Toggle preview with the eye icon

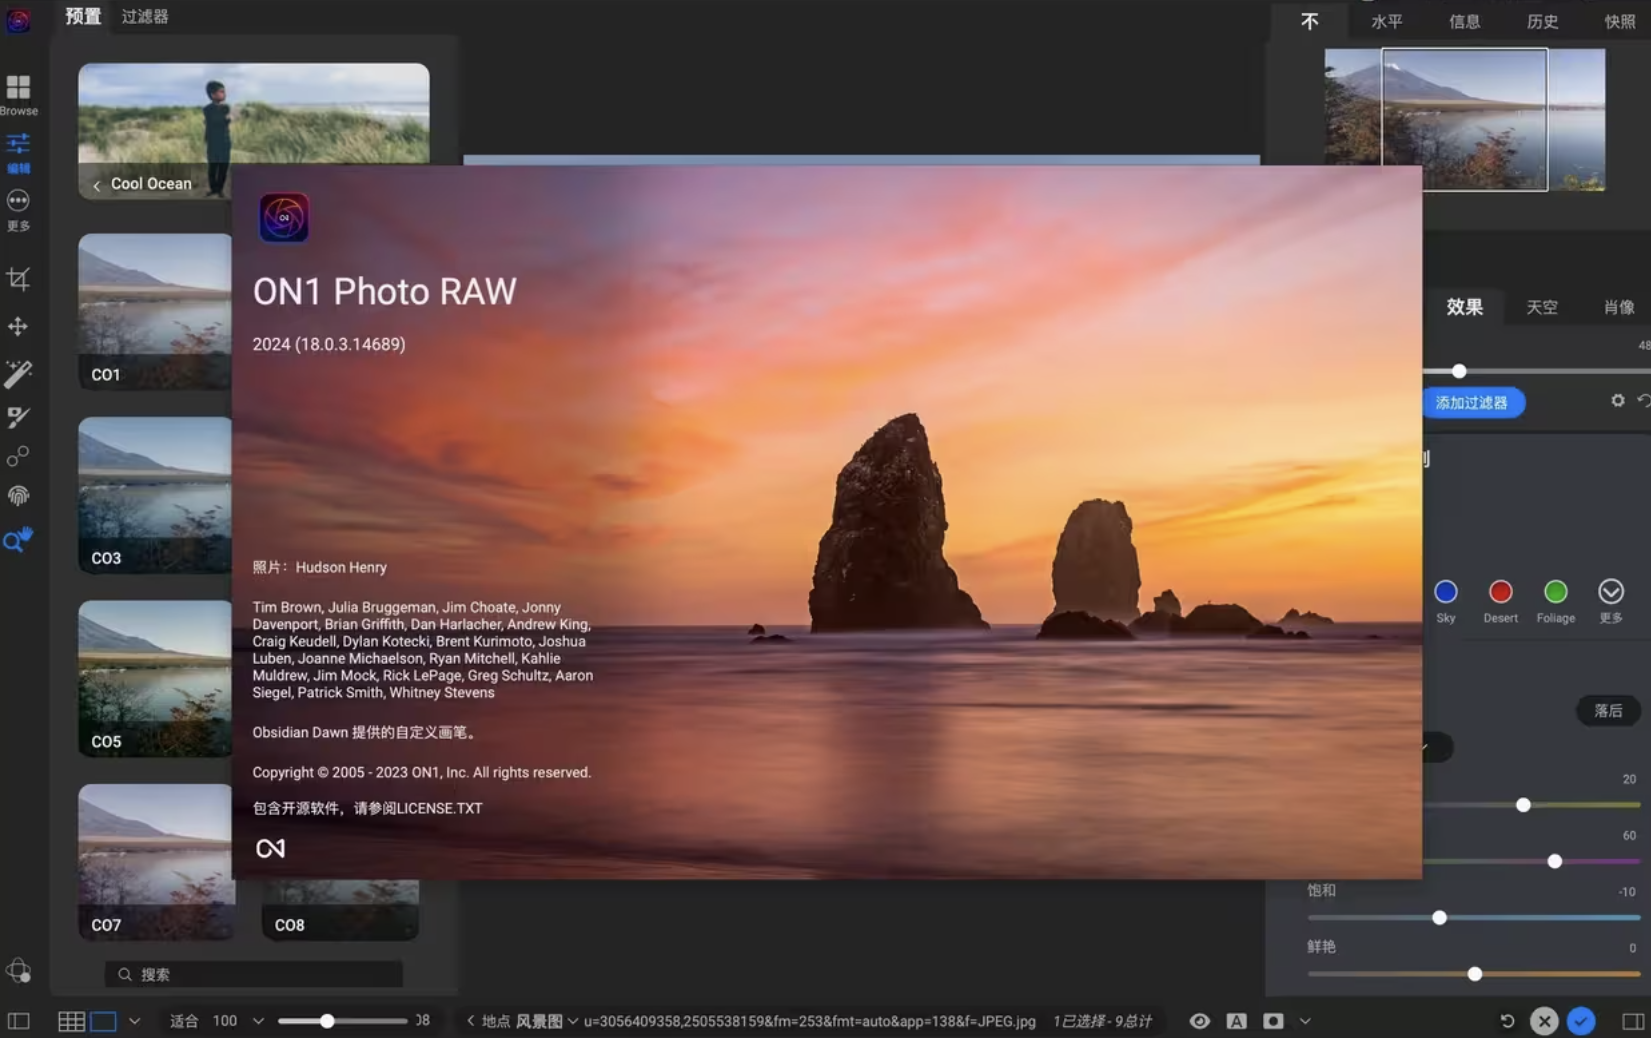click(x=1199, y=1021)
